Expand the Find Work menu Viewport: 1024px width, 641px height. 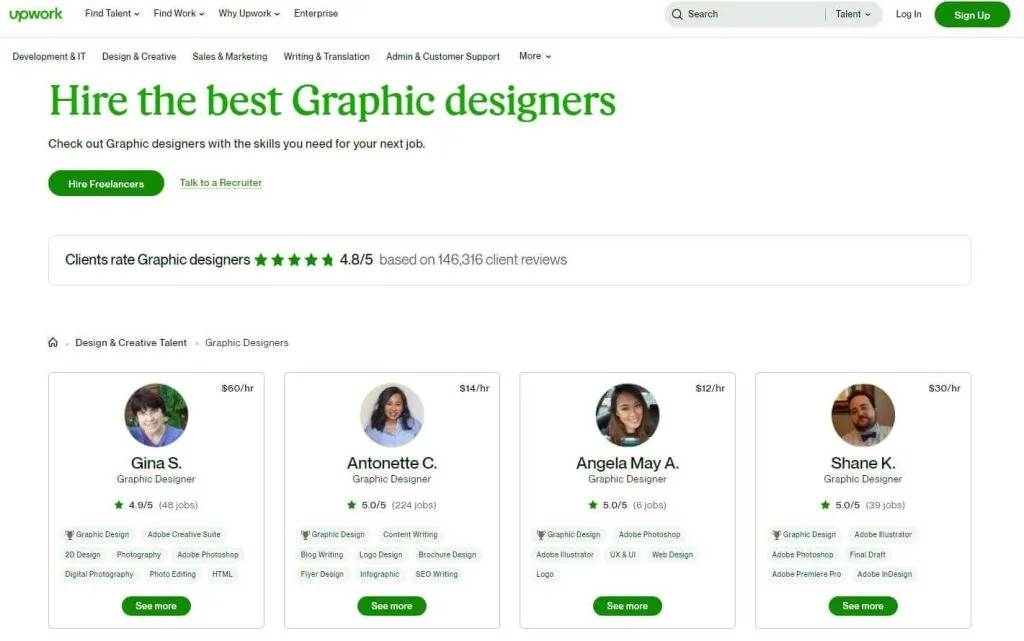point(179,14)
